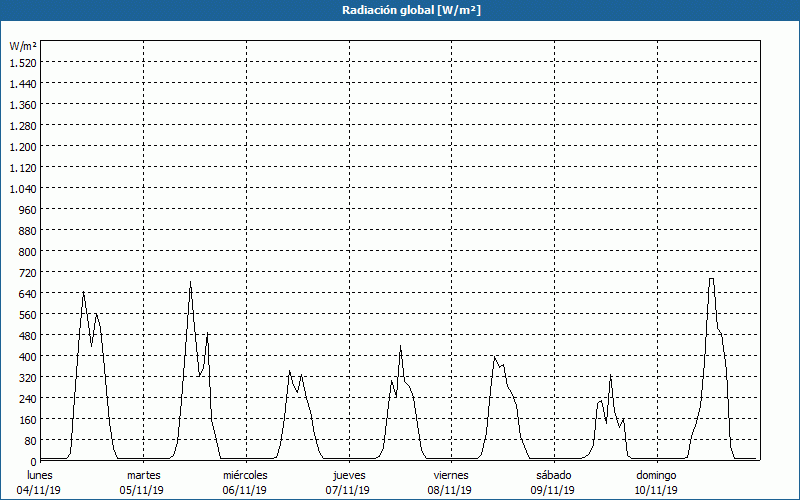
Task: Click the 320 y-axis value
Action: [x=29, y=378]
